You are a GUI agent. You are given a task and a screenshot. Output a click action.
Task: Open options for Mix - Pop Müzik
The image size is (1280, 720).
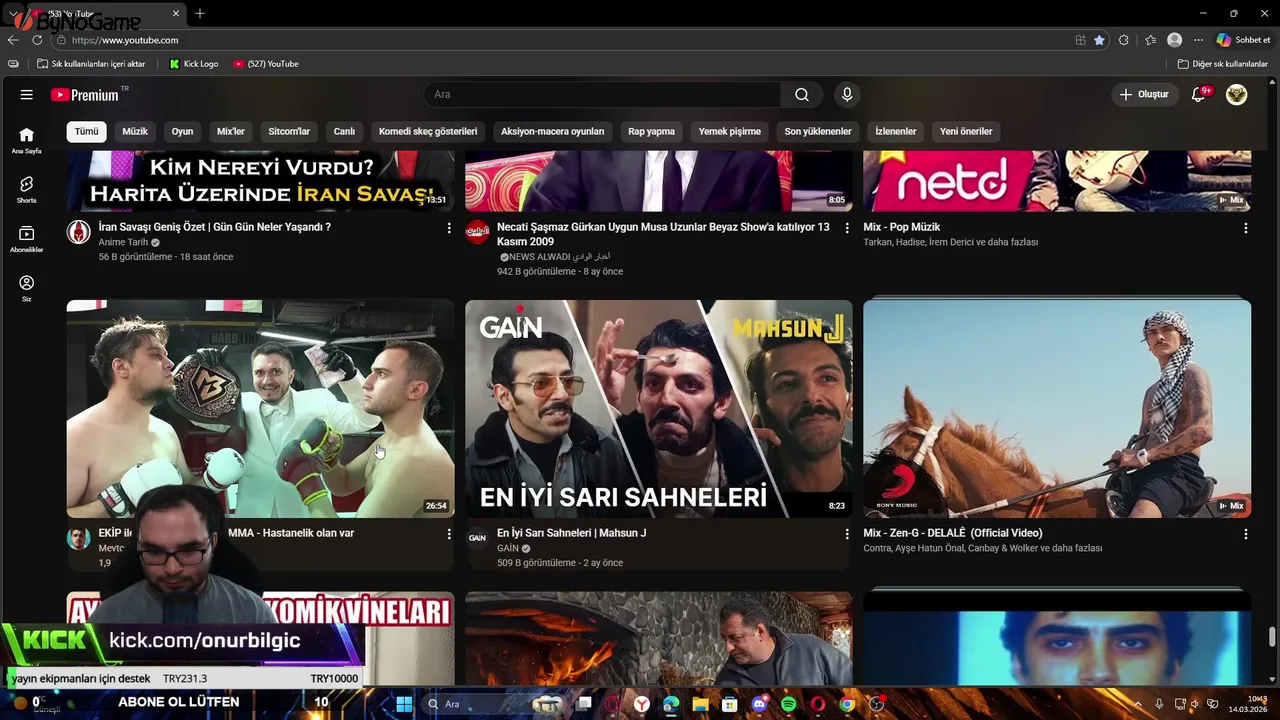click(1245, 228)
